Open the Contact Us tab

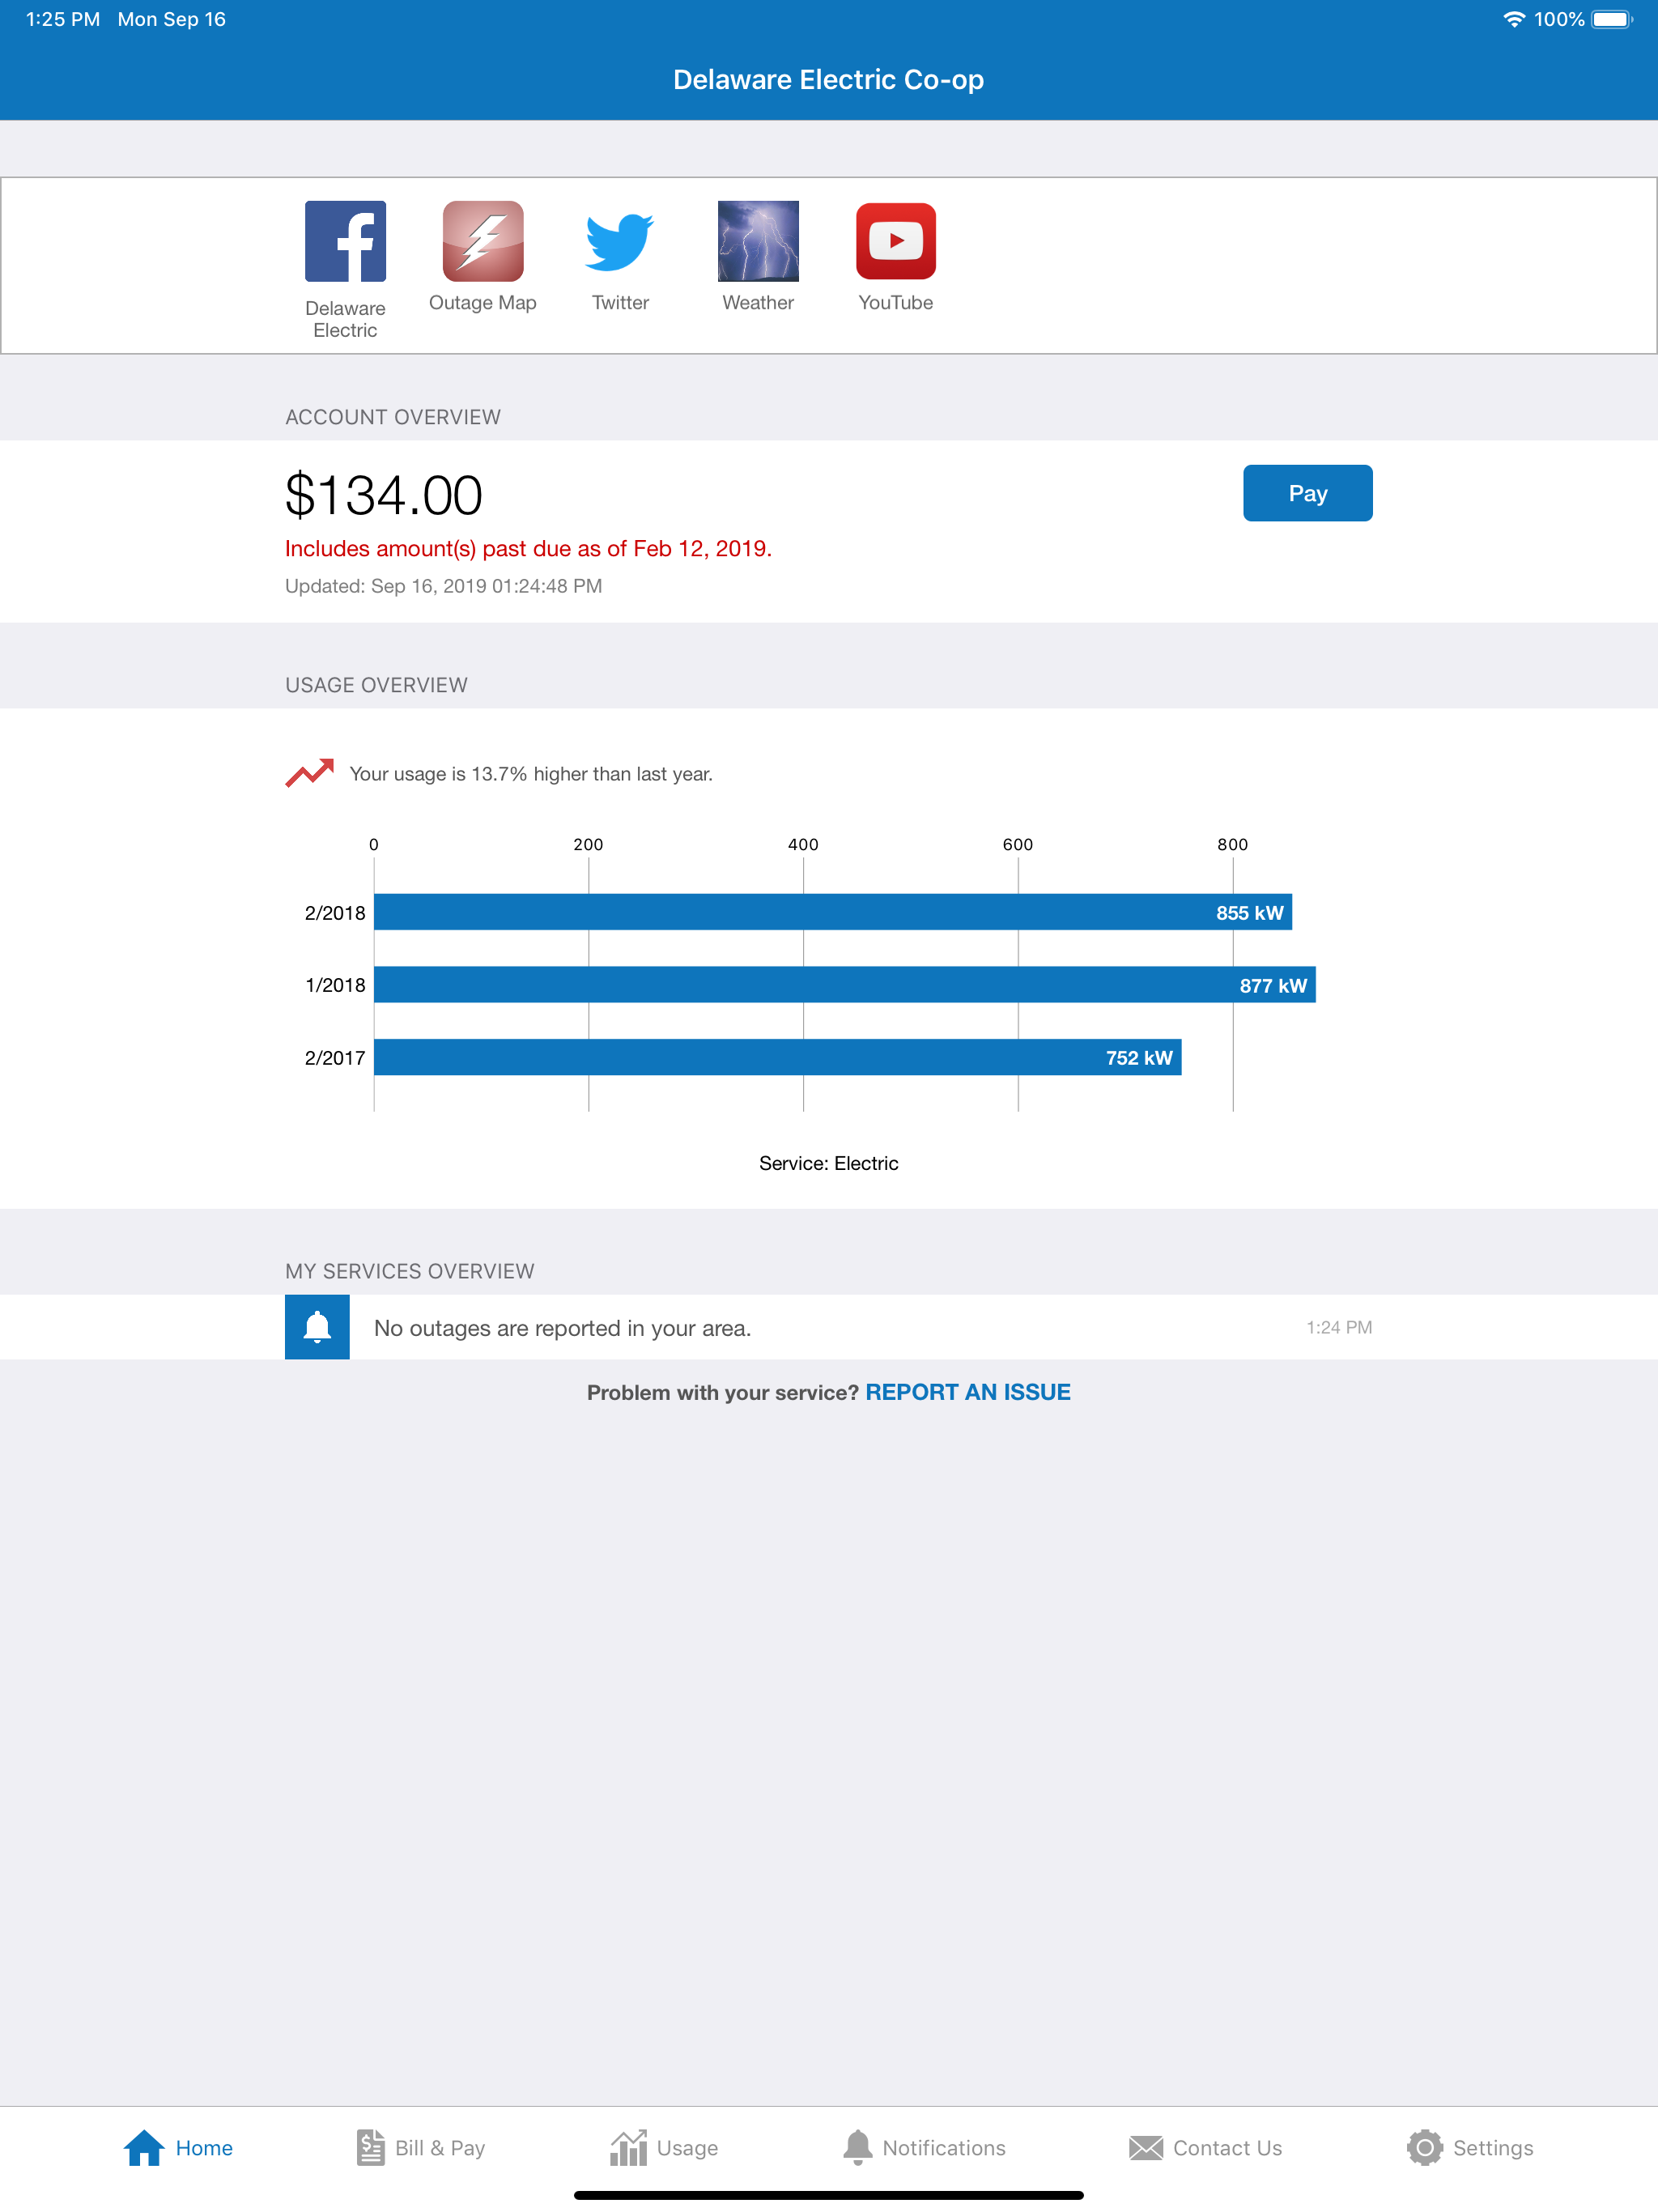tap(1205, 2148)
